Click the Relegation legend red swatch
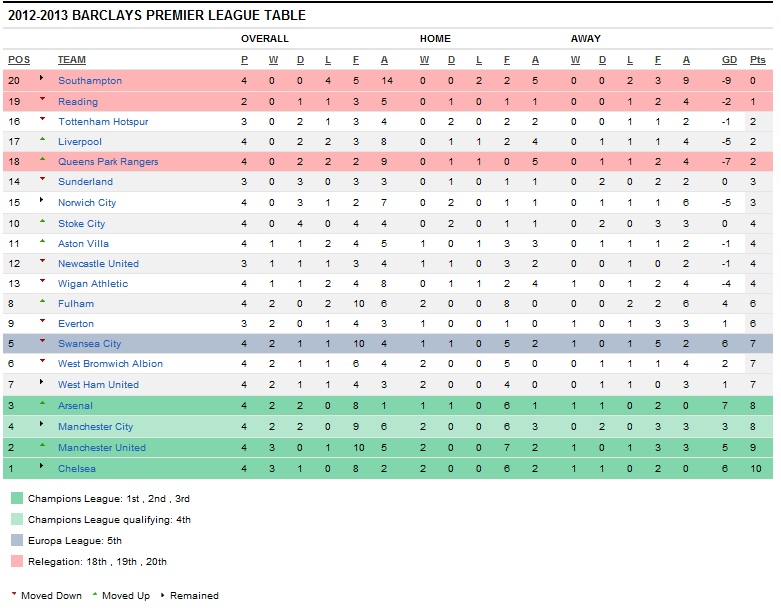Screen dimensions: 781x612 (x=16, y=562)
